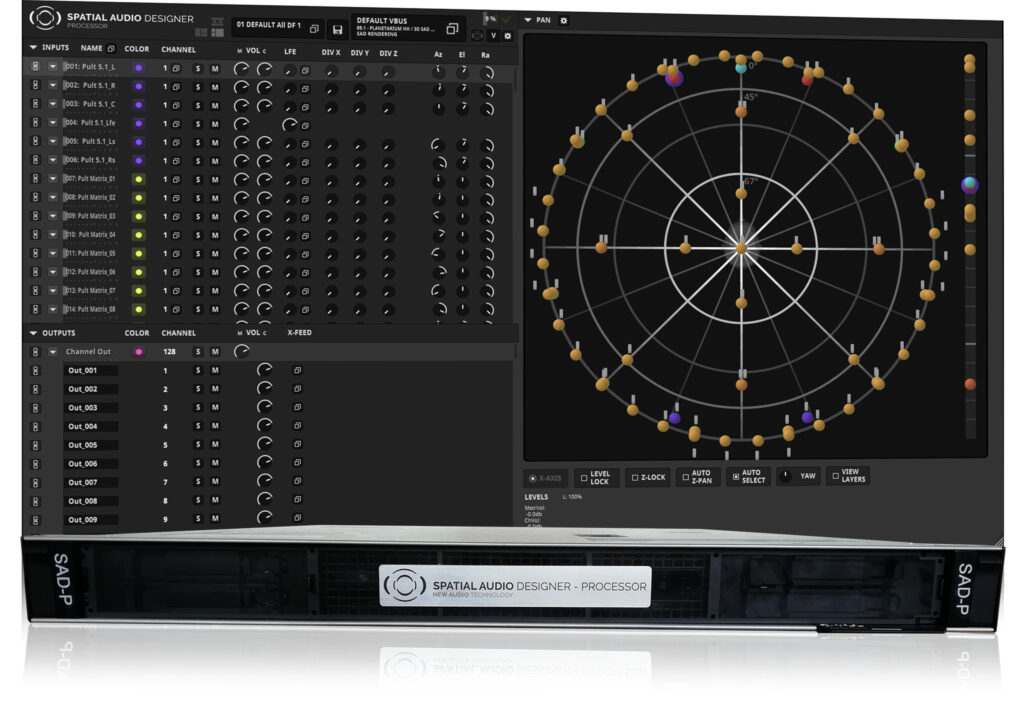The image size is (1024, 704).
Task: Select the Out_006 name field
Action: (91, 464)
